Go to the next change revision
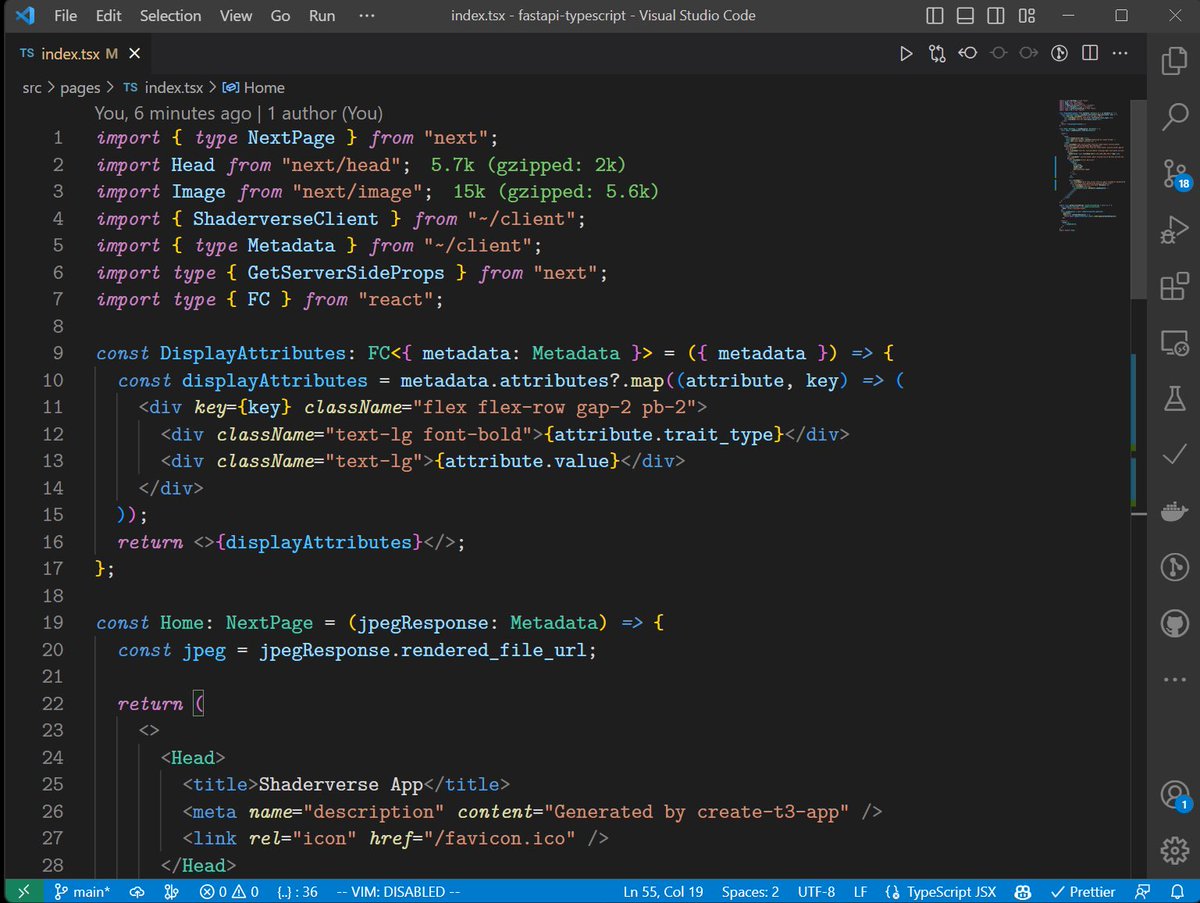This screenshot has height=903, width=1200. point(1028,54)
